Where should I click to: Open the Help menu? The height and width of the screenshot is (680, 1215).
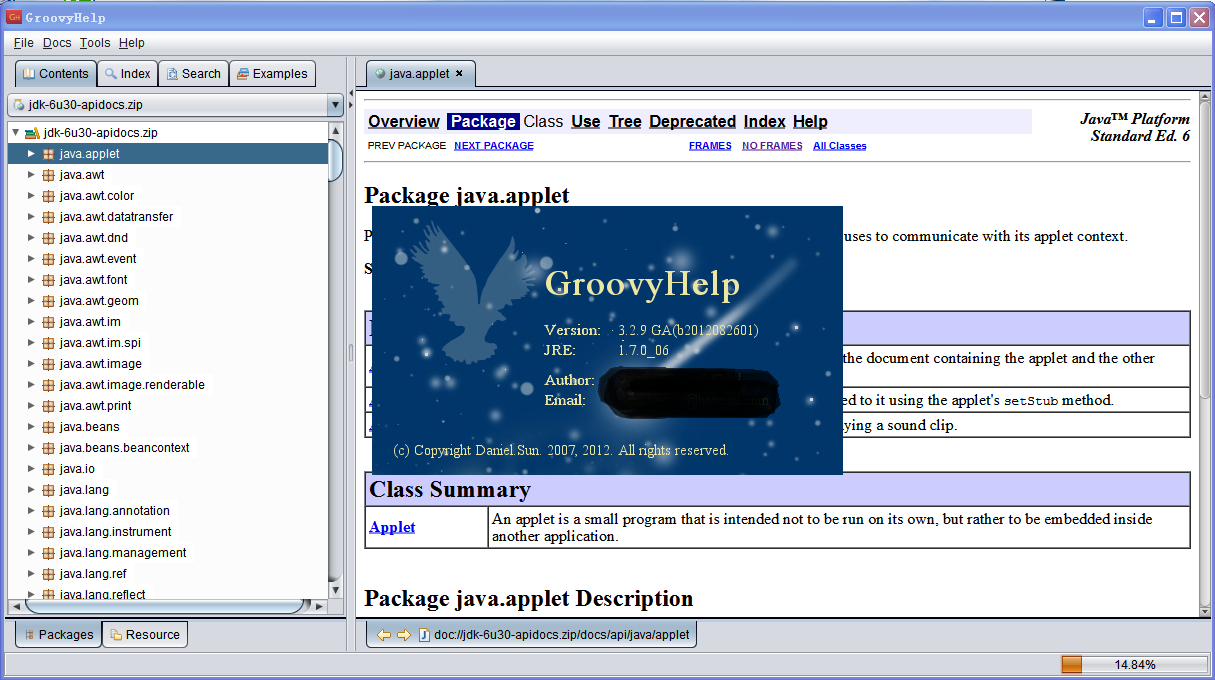pos(131,43)
